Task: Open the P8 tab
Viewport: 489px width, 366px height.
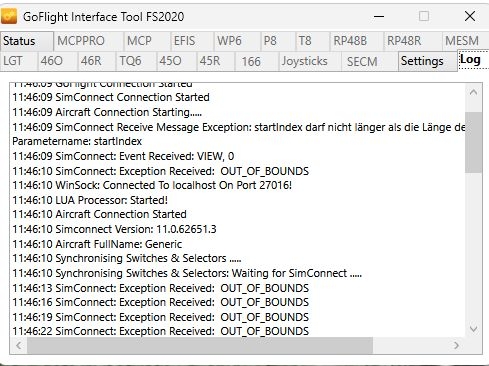Action: click(x=278, y=41)
